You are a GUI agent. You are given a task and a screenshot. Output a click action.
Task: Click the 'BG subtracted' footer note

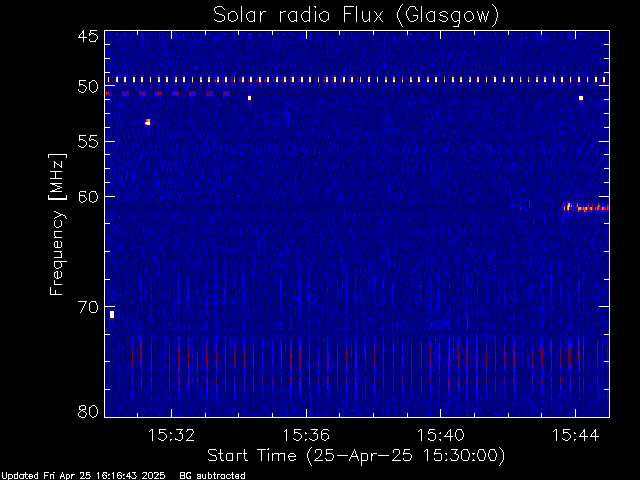tap(212, 476)
